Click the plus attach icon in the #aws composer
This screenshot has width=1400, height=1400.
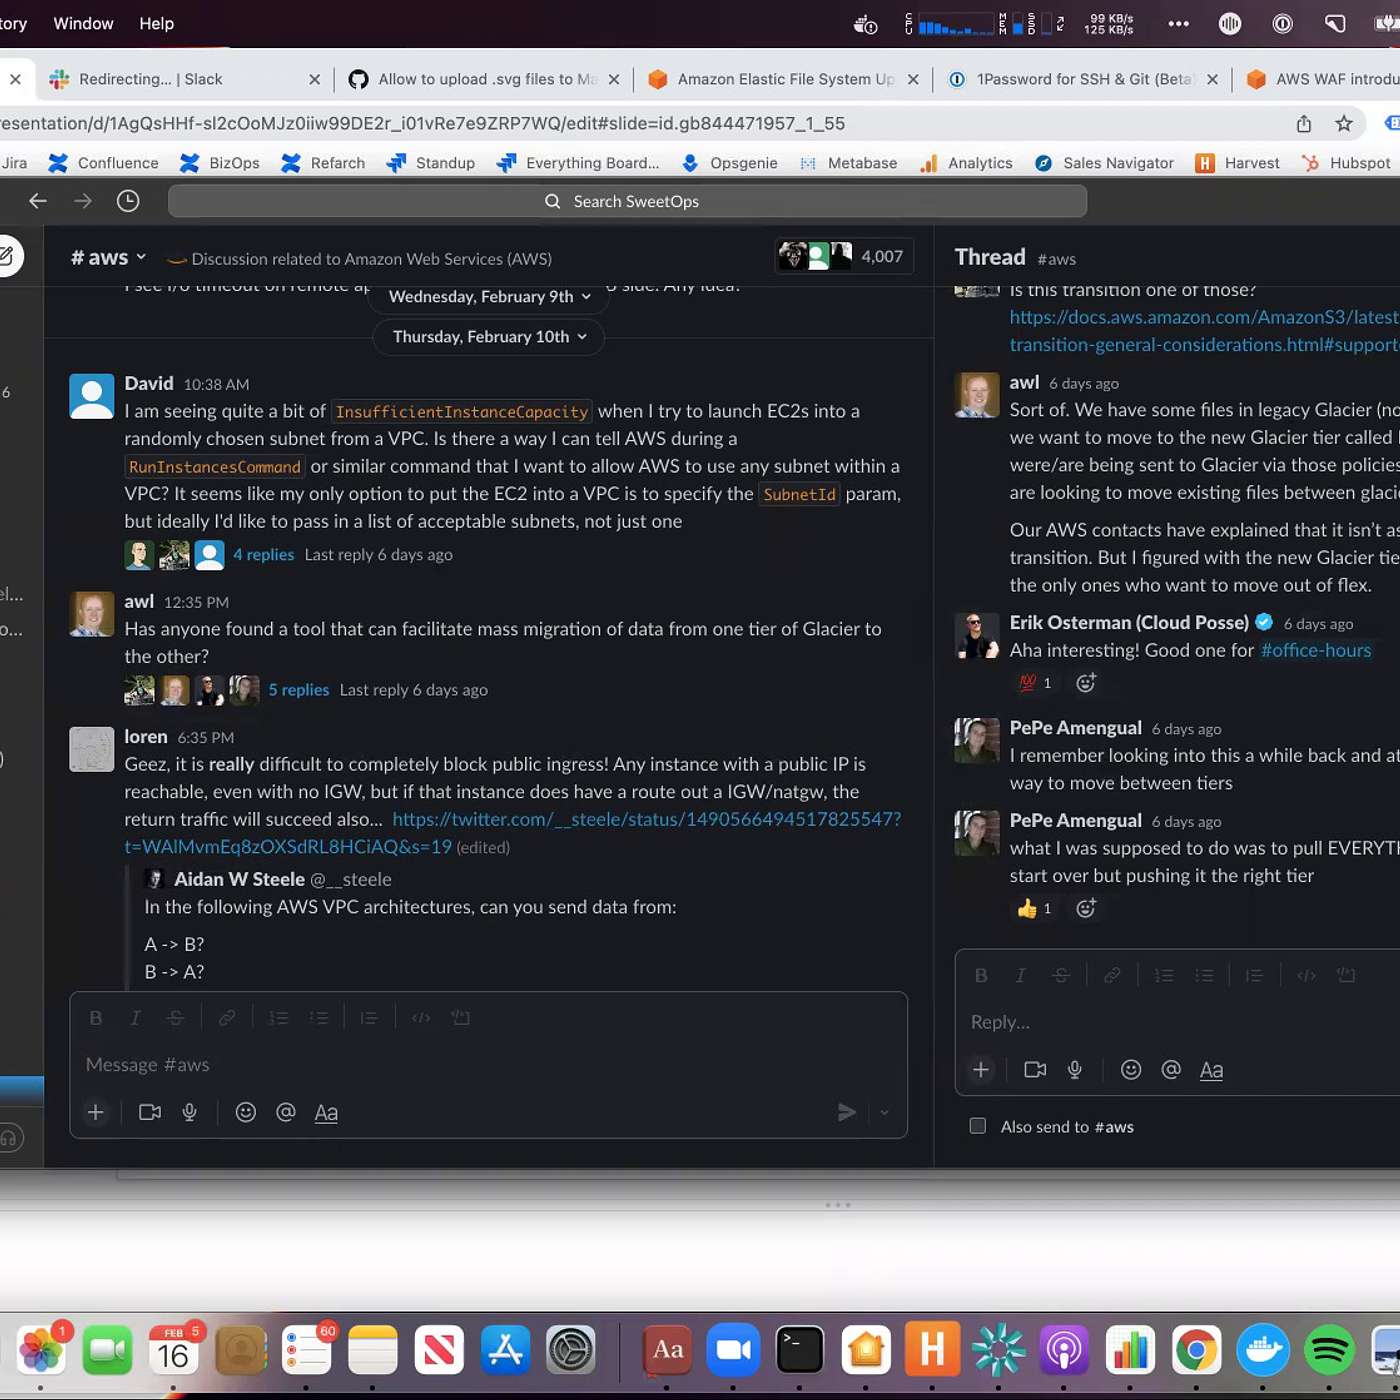pos(96,1112)
